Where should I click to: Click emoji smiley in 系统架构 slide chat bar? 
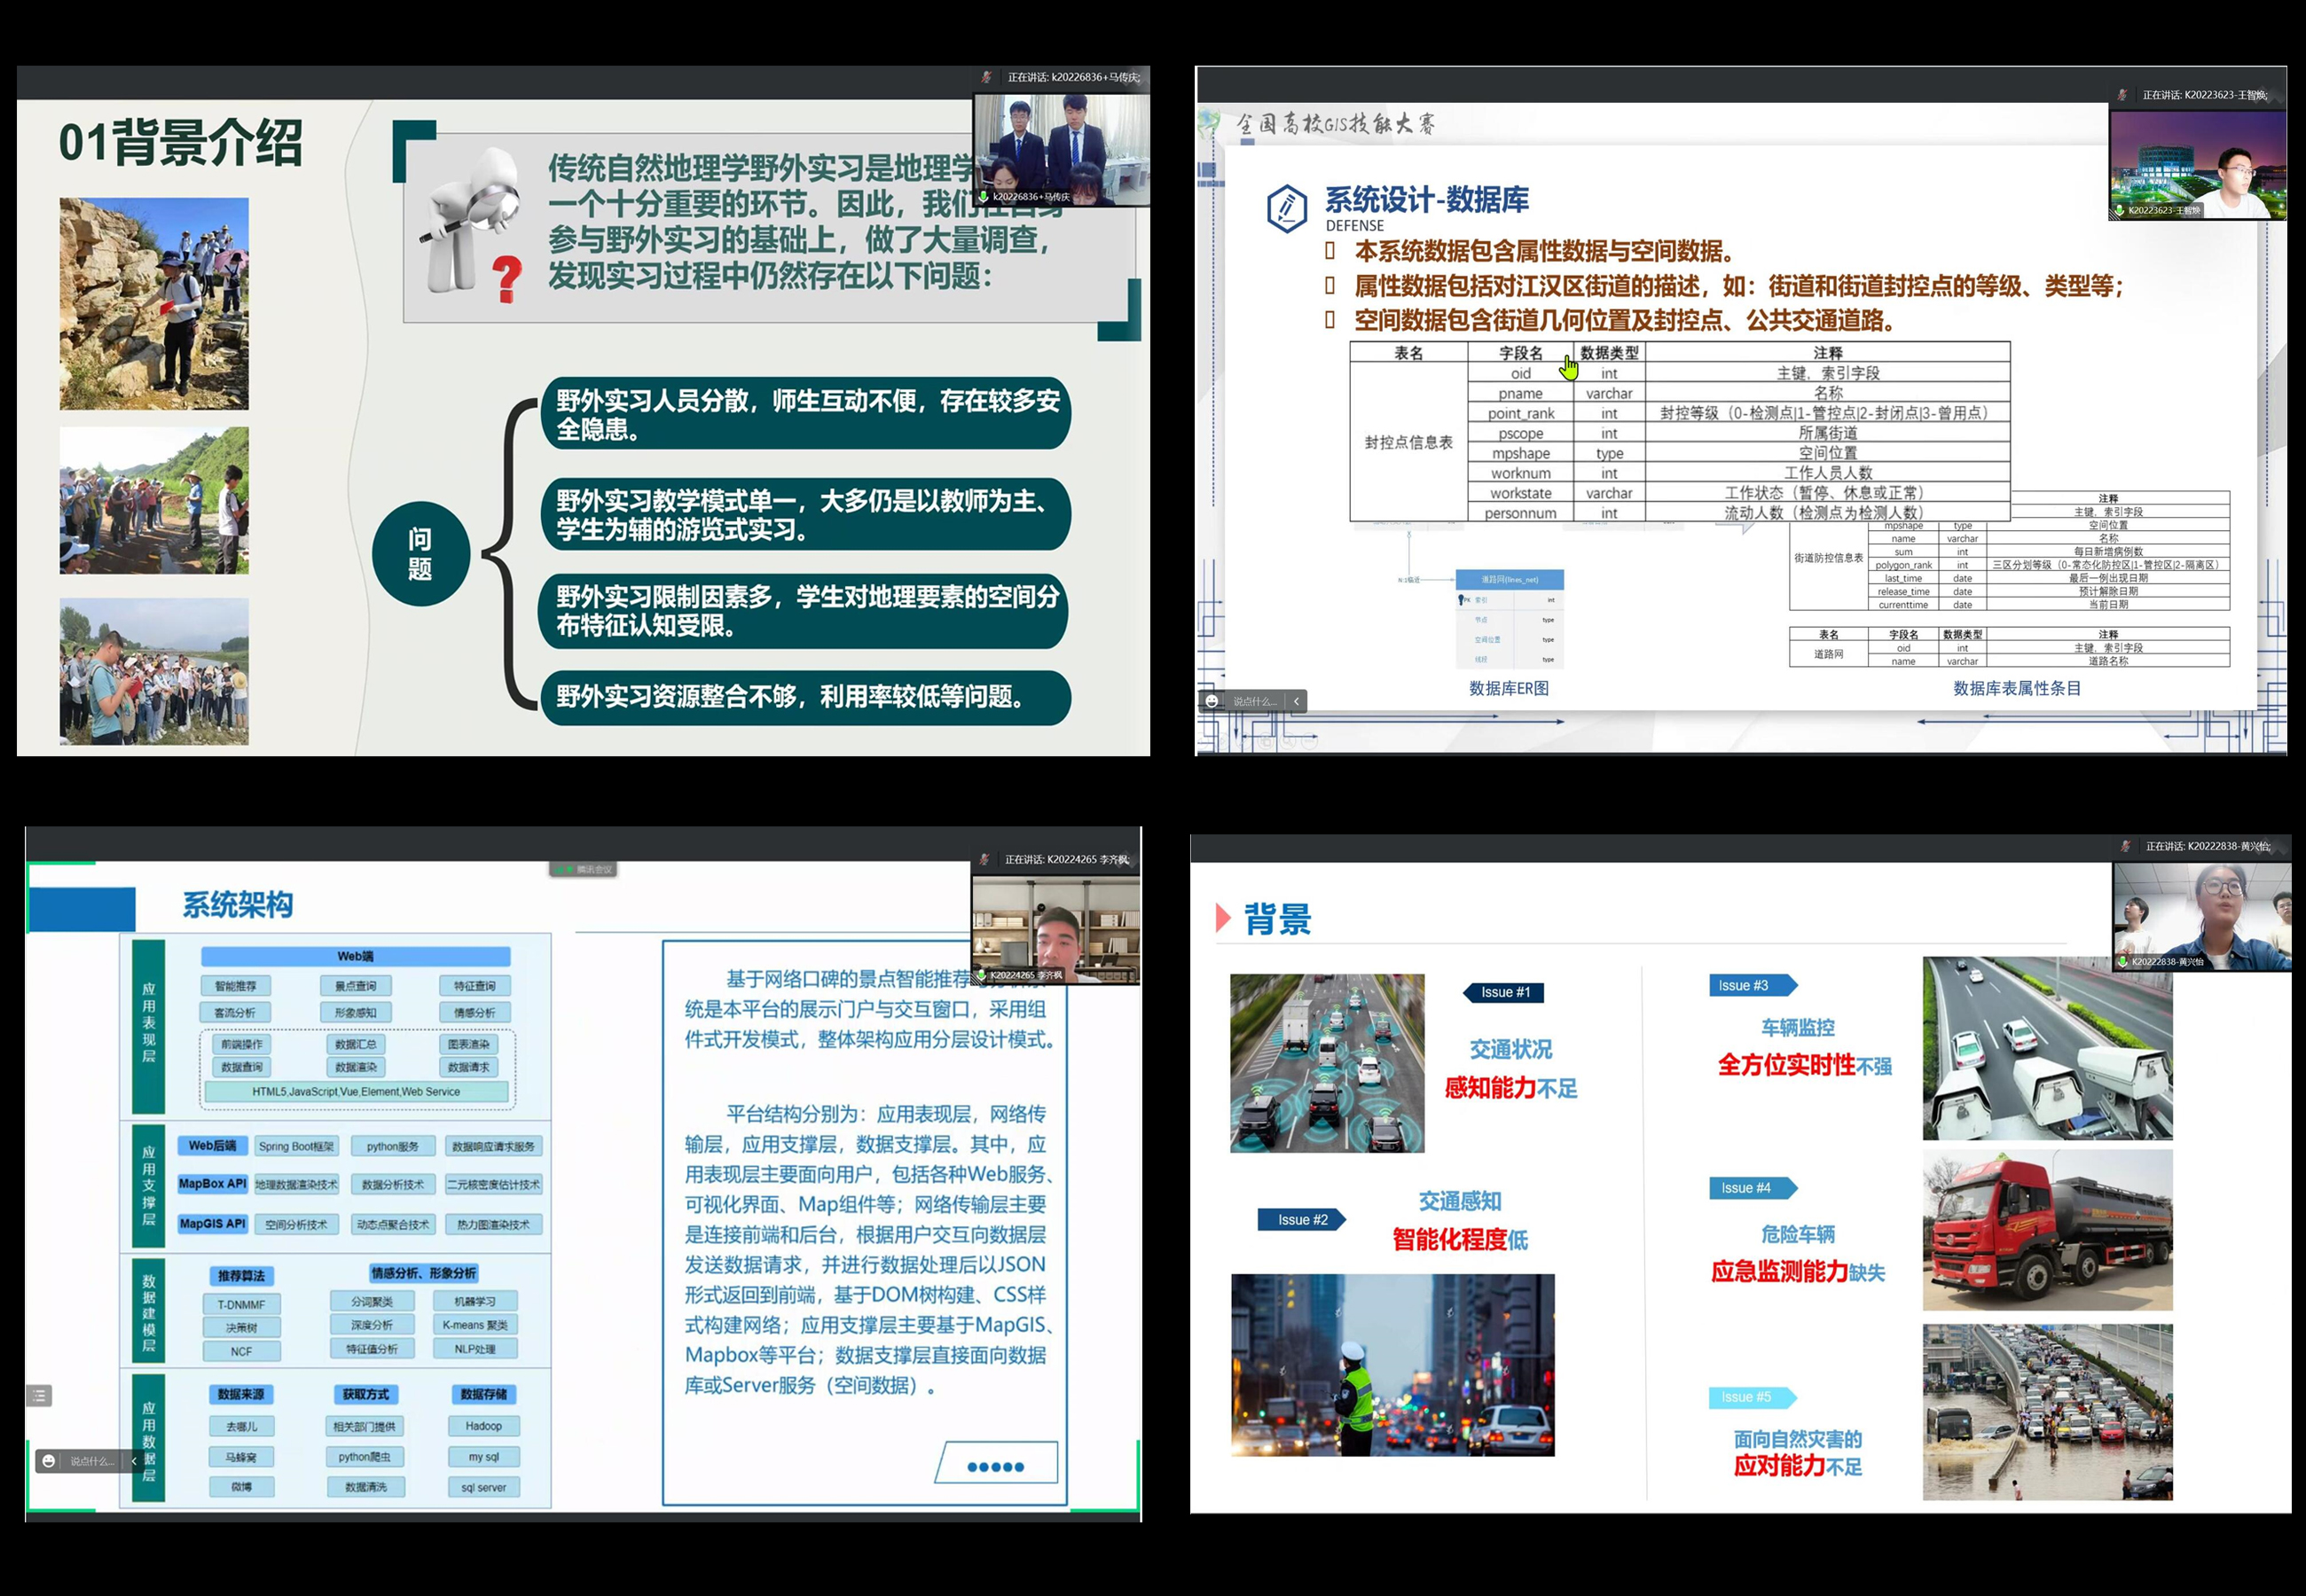(48, 1461)
